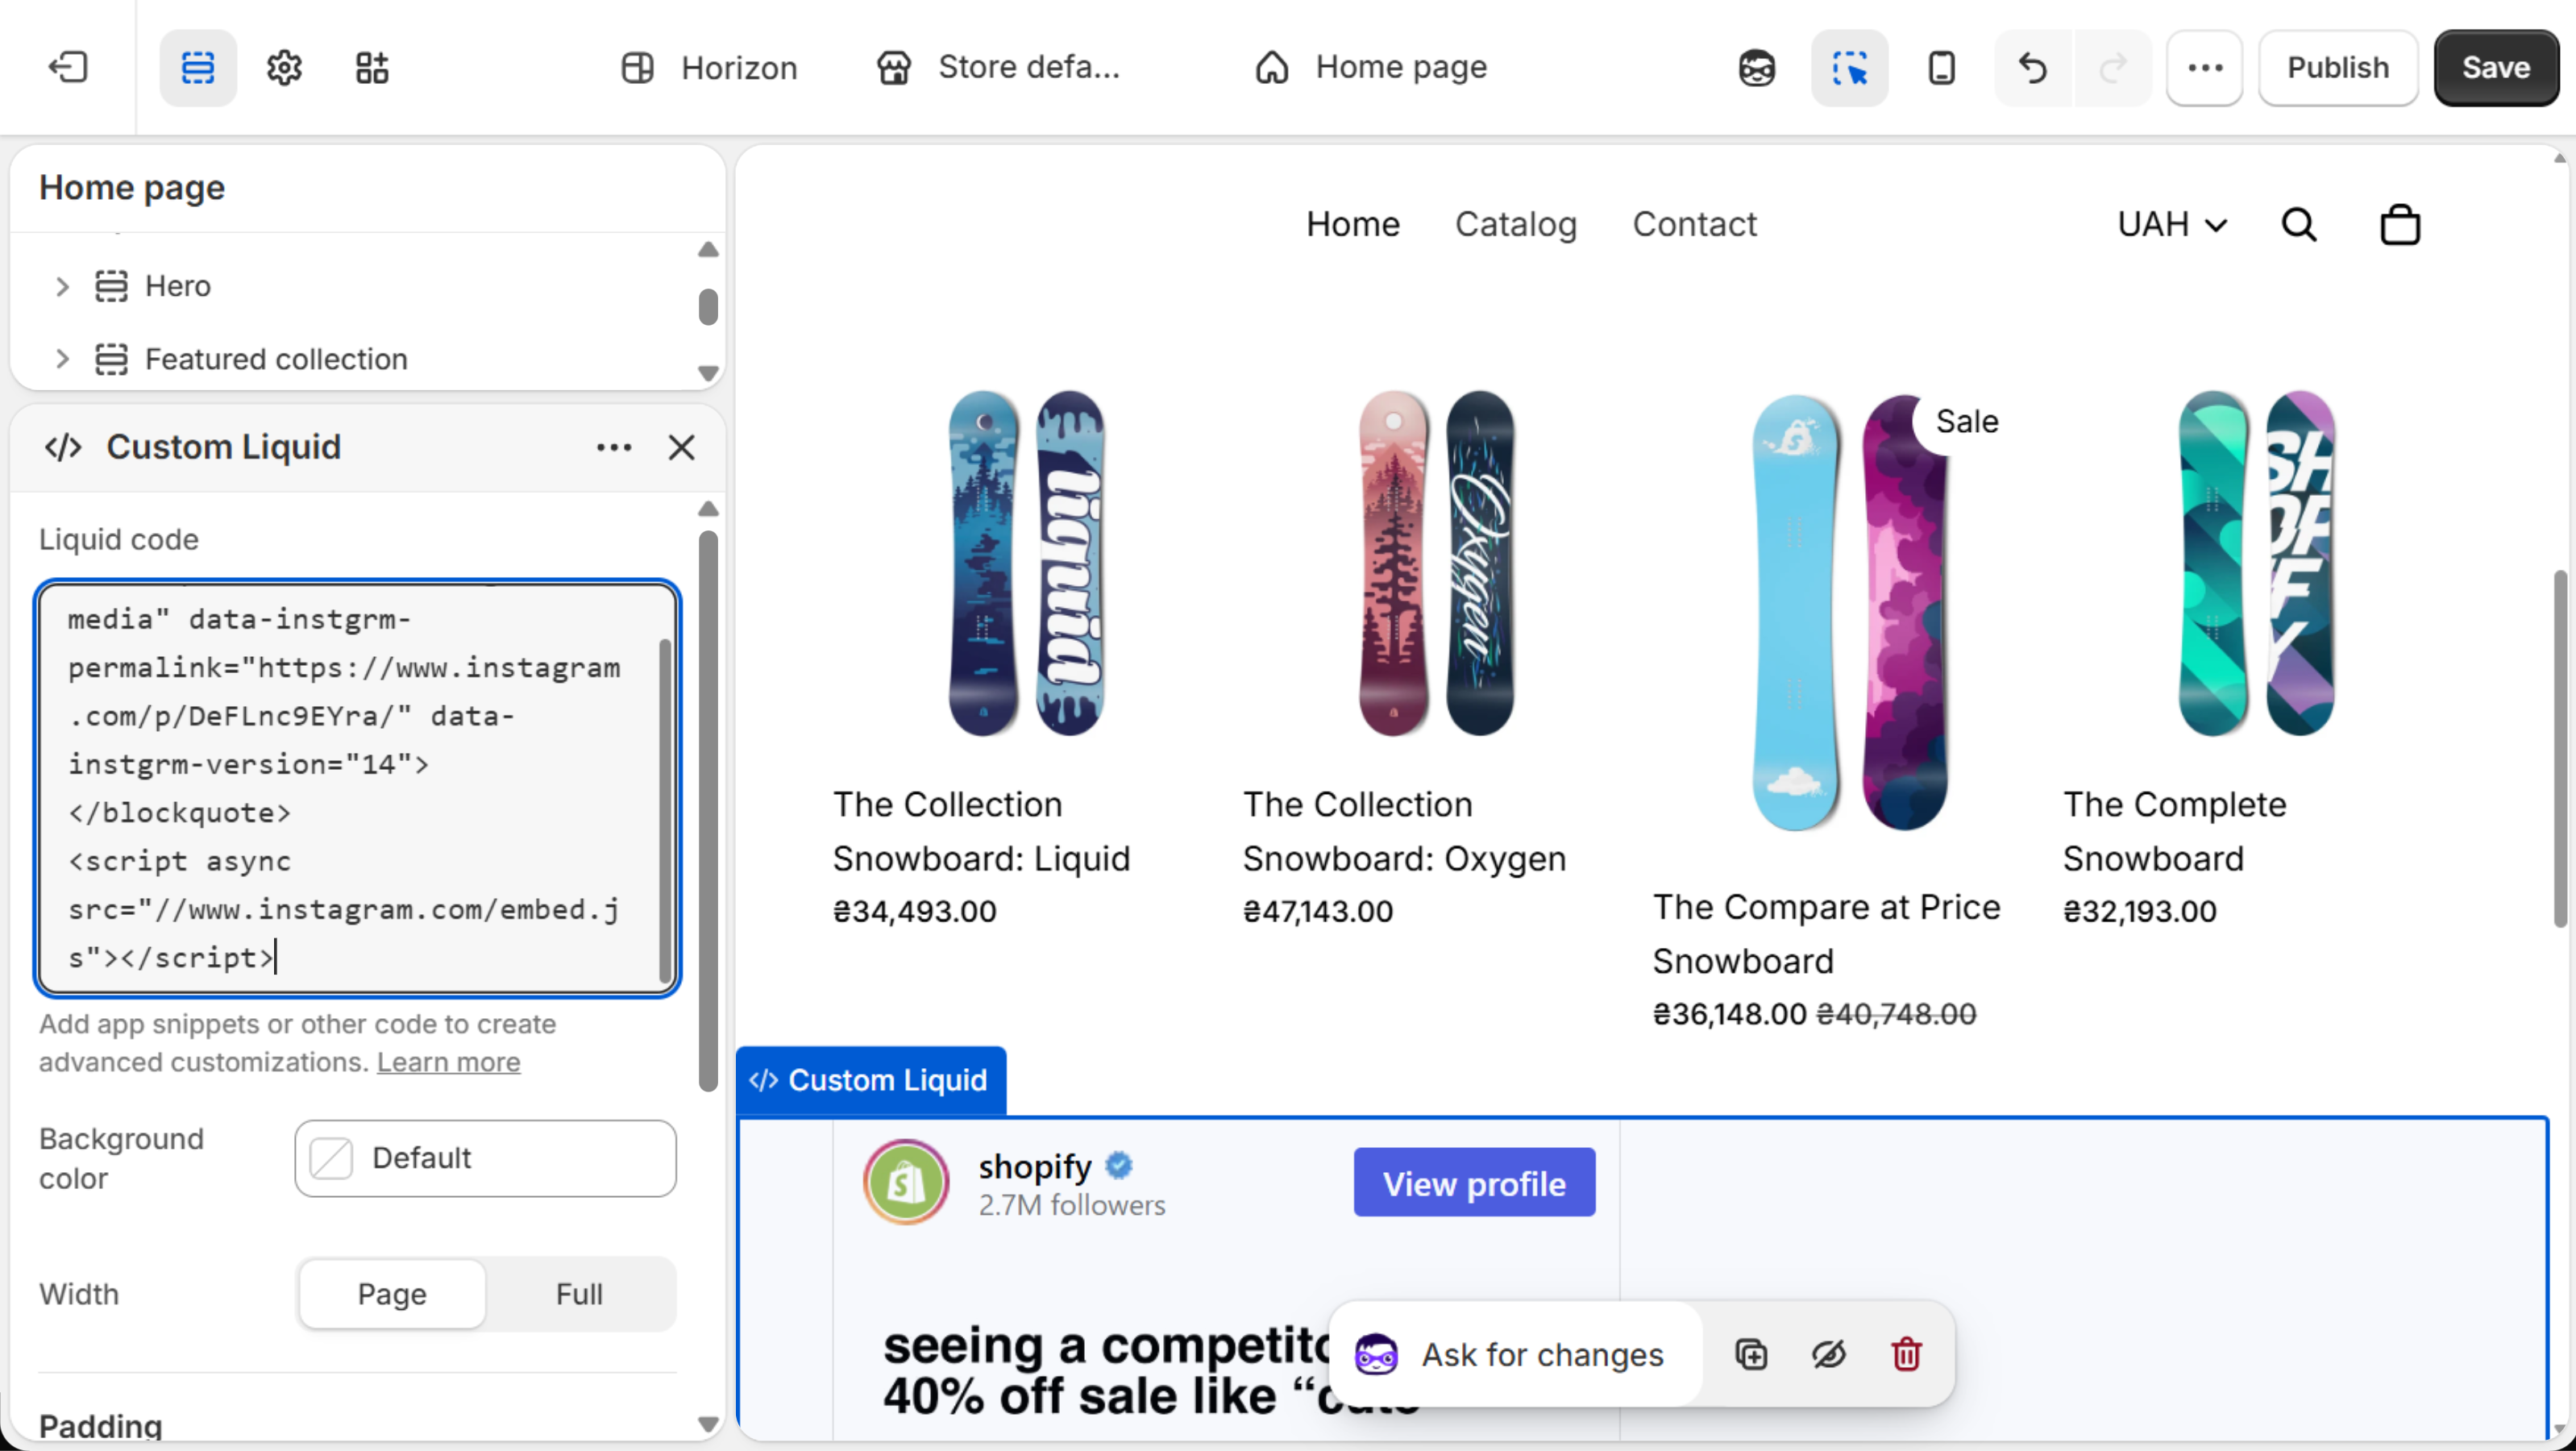This screenshot has width=2576, height=1451.
Task: Click the Save button
Action: point(2496,67)
